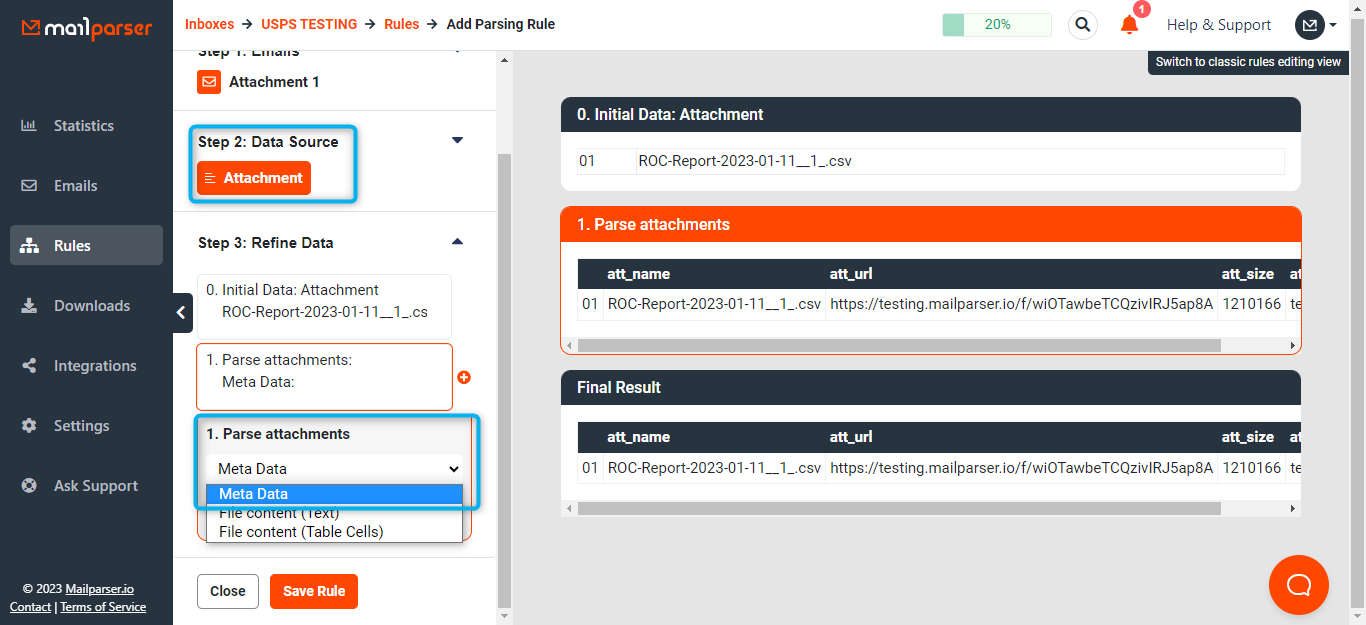Open the orange chat support bubble
1366x625 pixels.
coord(1298,585)
